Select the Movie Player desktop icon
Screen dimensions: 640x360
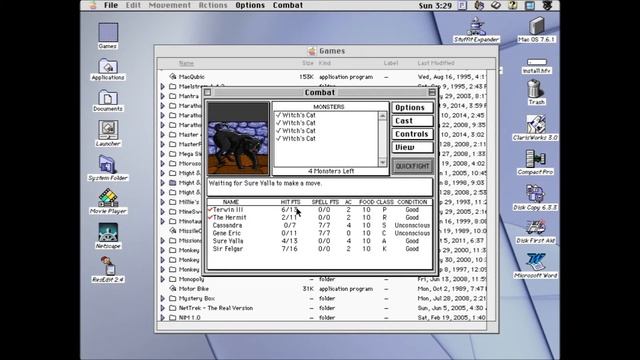tap(108, 198)
